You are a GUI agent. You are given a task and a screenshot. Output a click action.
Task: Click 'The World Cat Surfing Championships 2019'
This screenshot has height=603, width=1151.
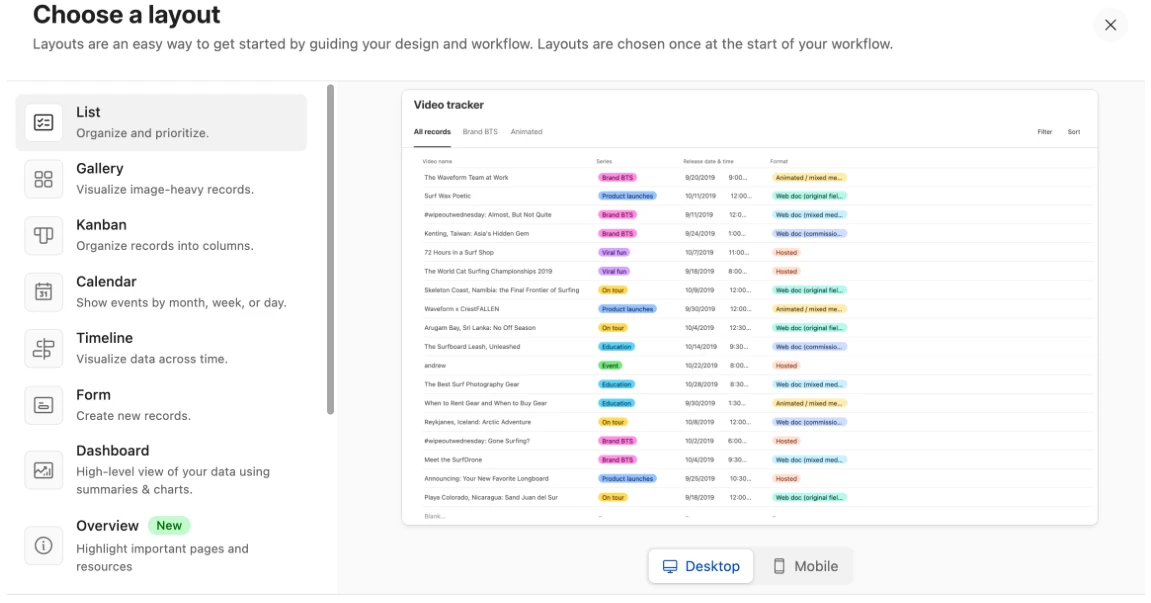pyautogui.click(x=488, y=272)
